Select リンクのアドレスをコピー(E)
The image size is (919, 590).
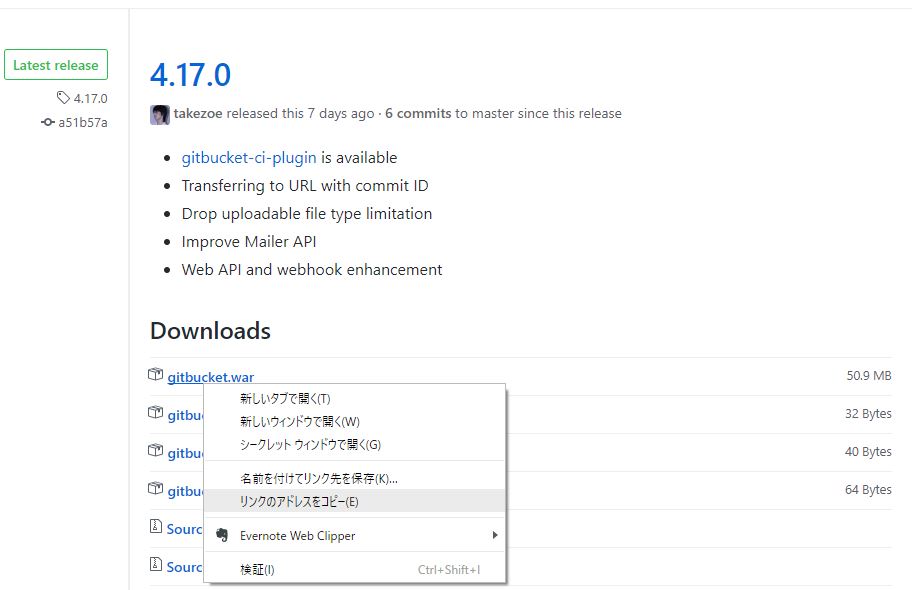point(355,502)
